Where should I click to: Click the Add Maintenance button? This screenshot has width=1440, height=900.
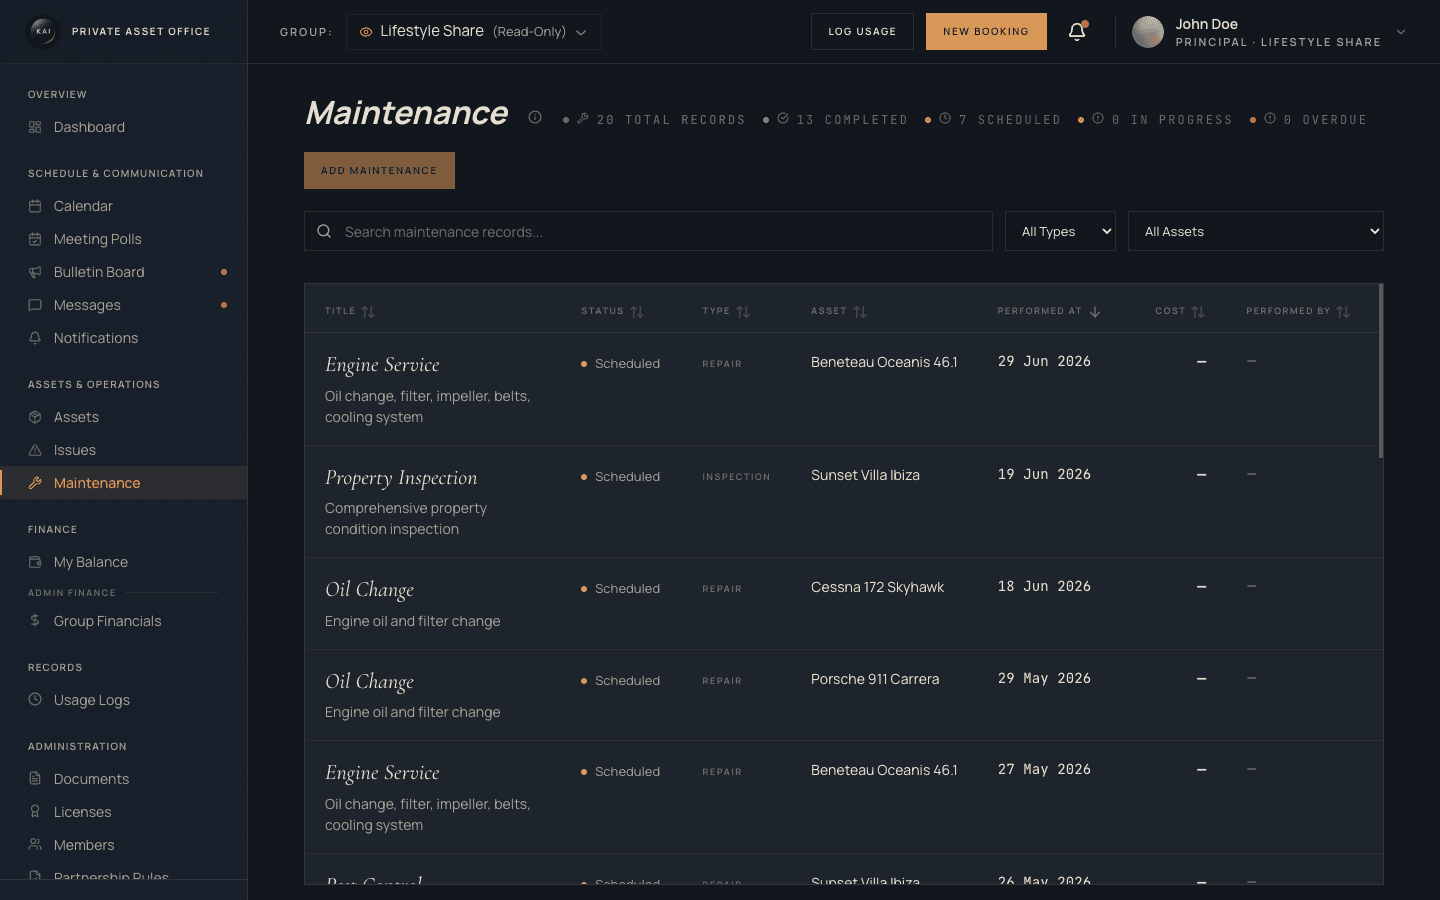pos(379,171)
